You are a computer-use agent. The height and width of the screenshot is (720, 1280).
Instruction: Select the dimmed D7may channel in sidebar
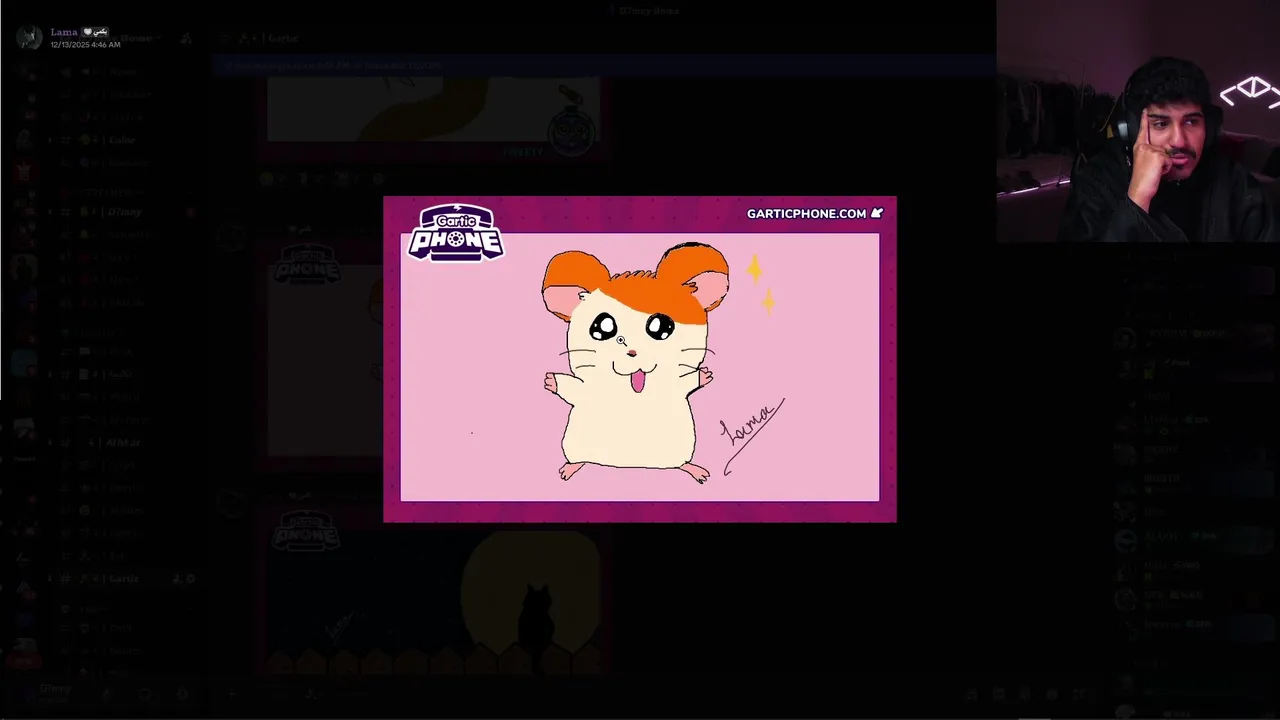(x=120, y=212)
